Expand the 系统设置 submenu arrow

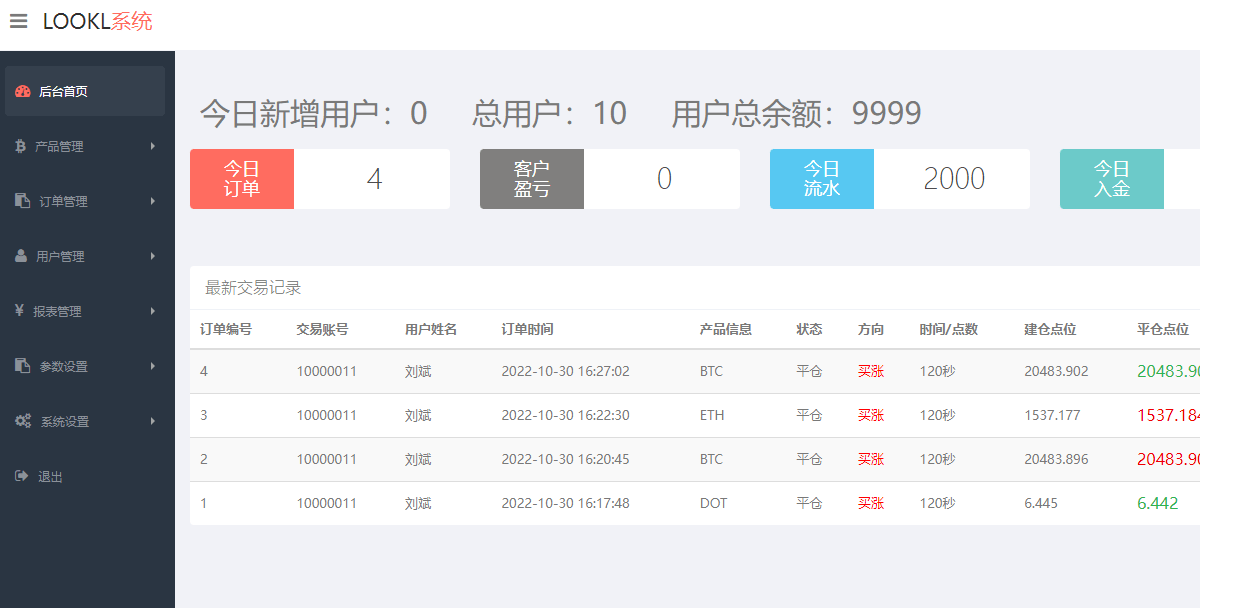[x=153, y=421]
